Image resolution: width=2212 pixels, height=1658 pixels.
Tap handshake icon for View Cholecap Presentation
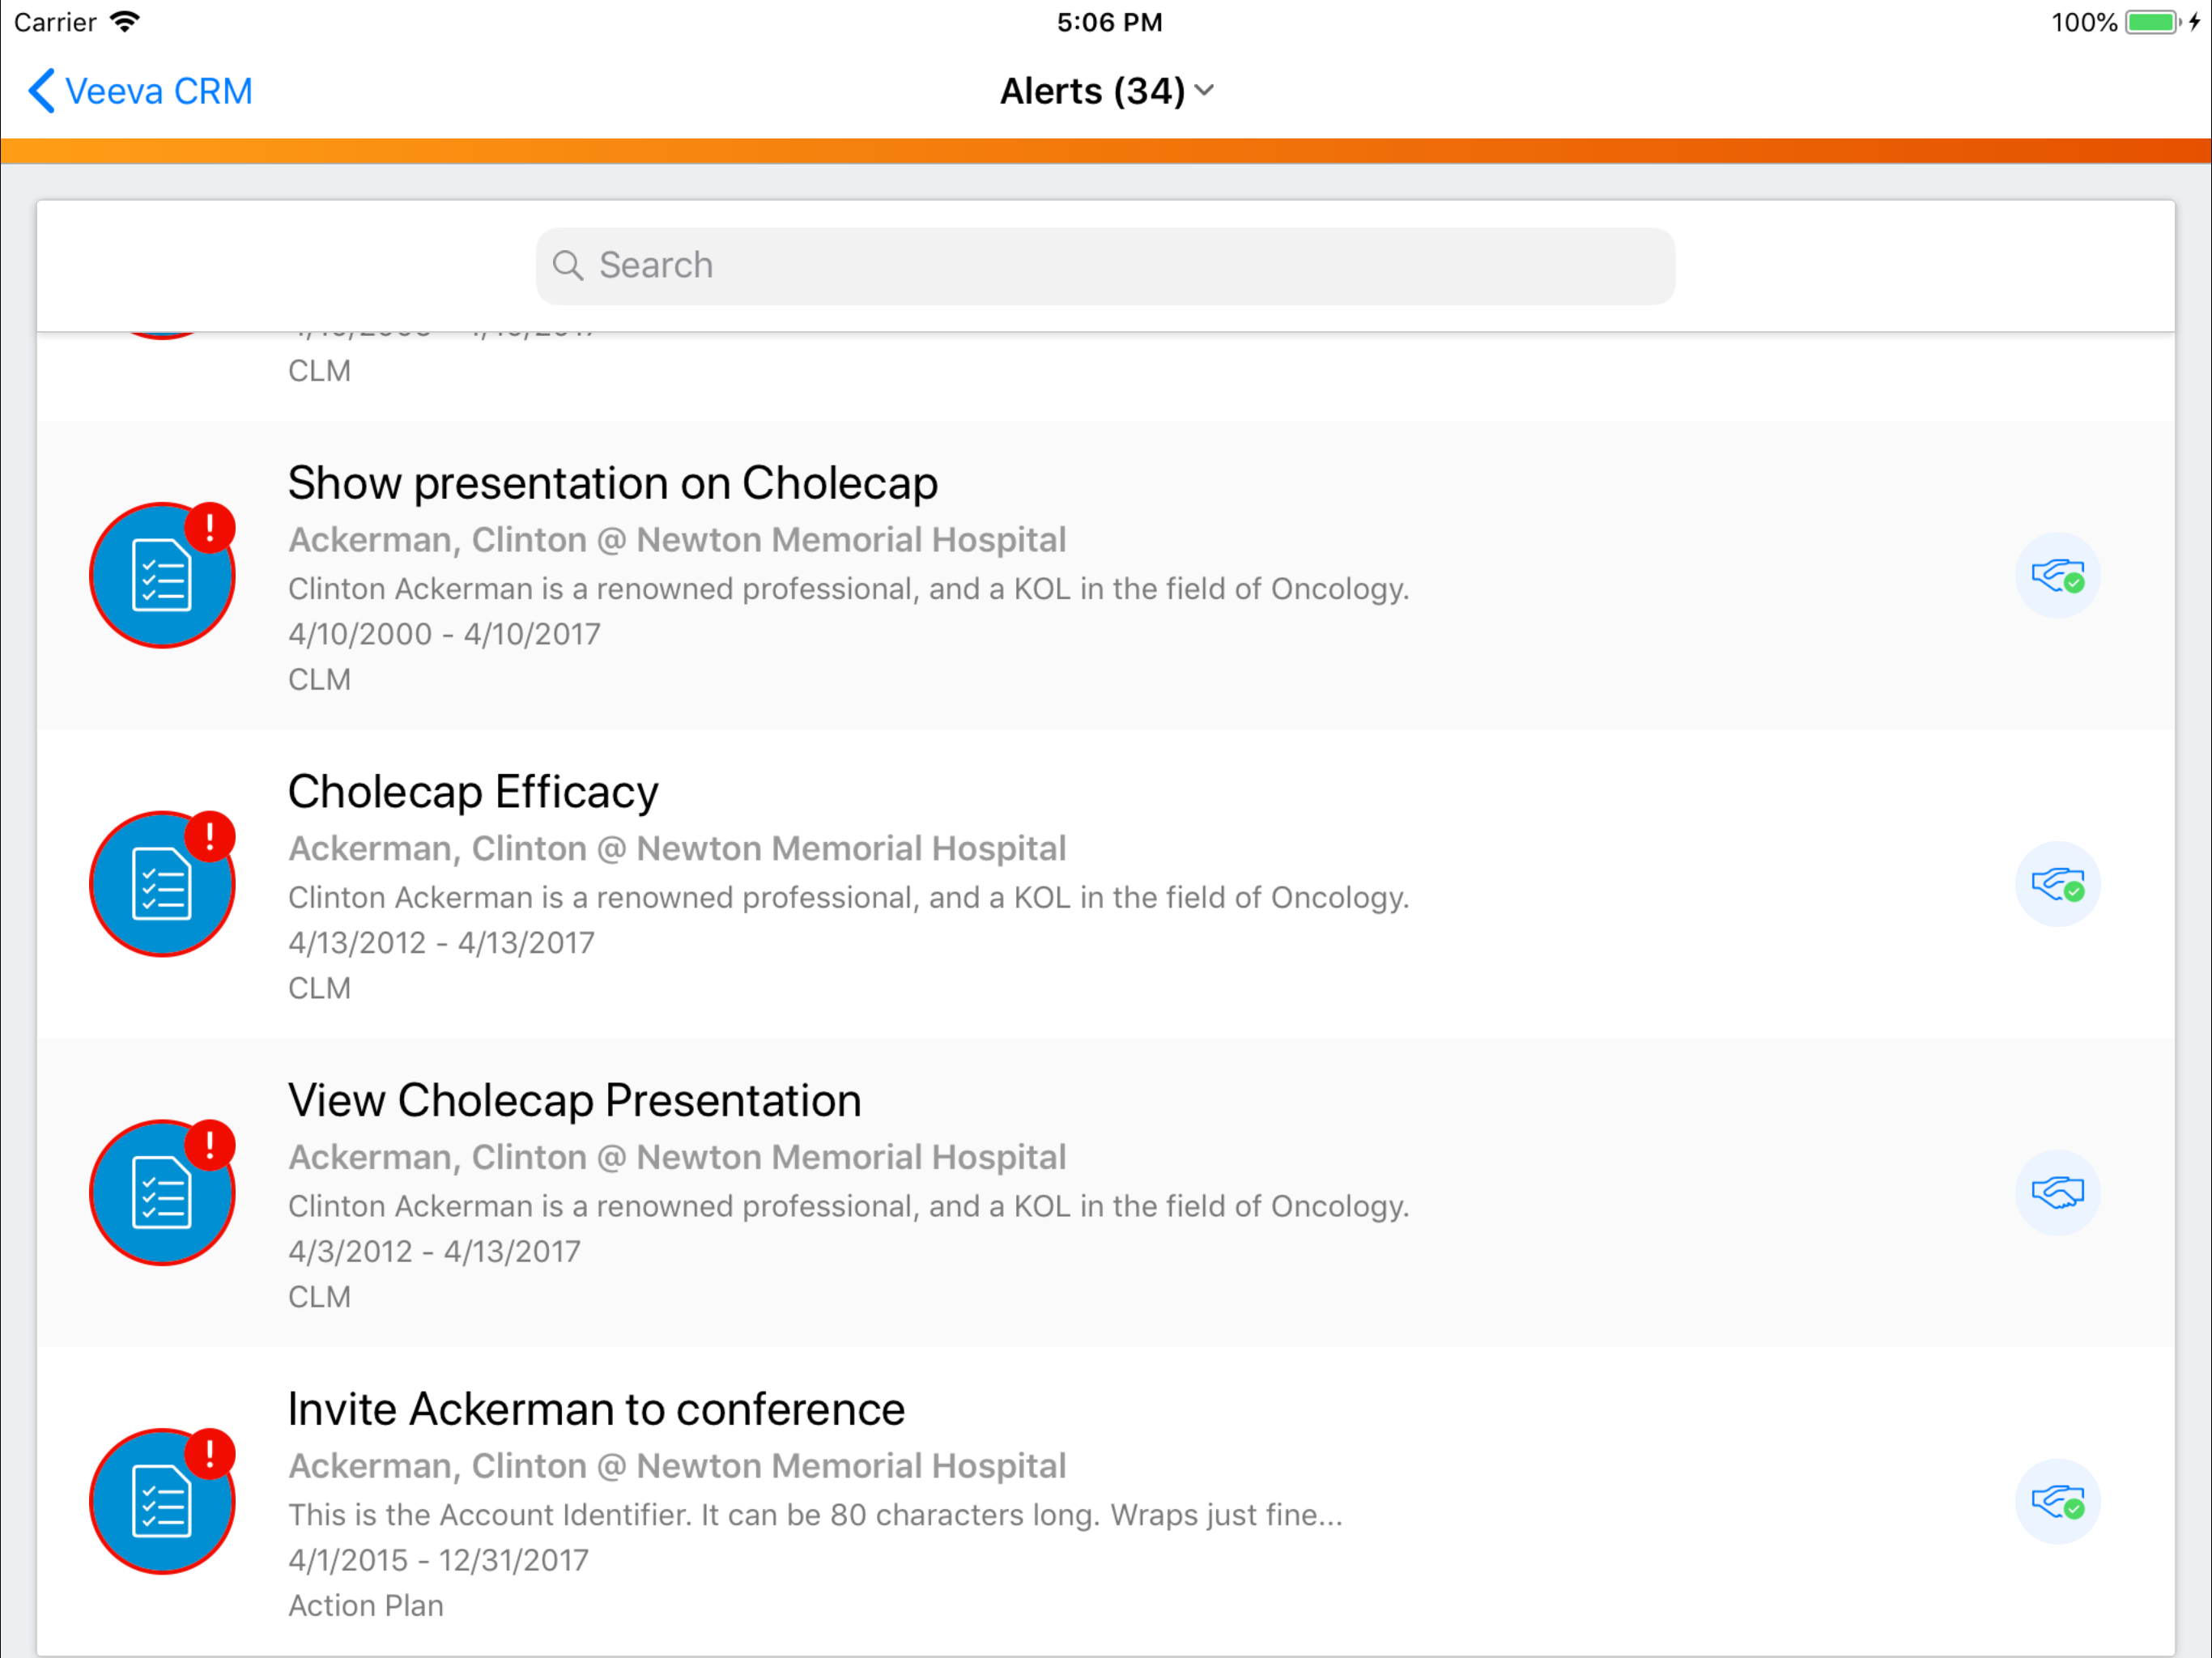click(x=2056, y=1192)
